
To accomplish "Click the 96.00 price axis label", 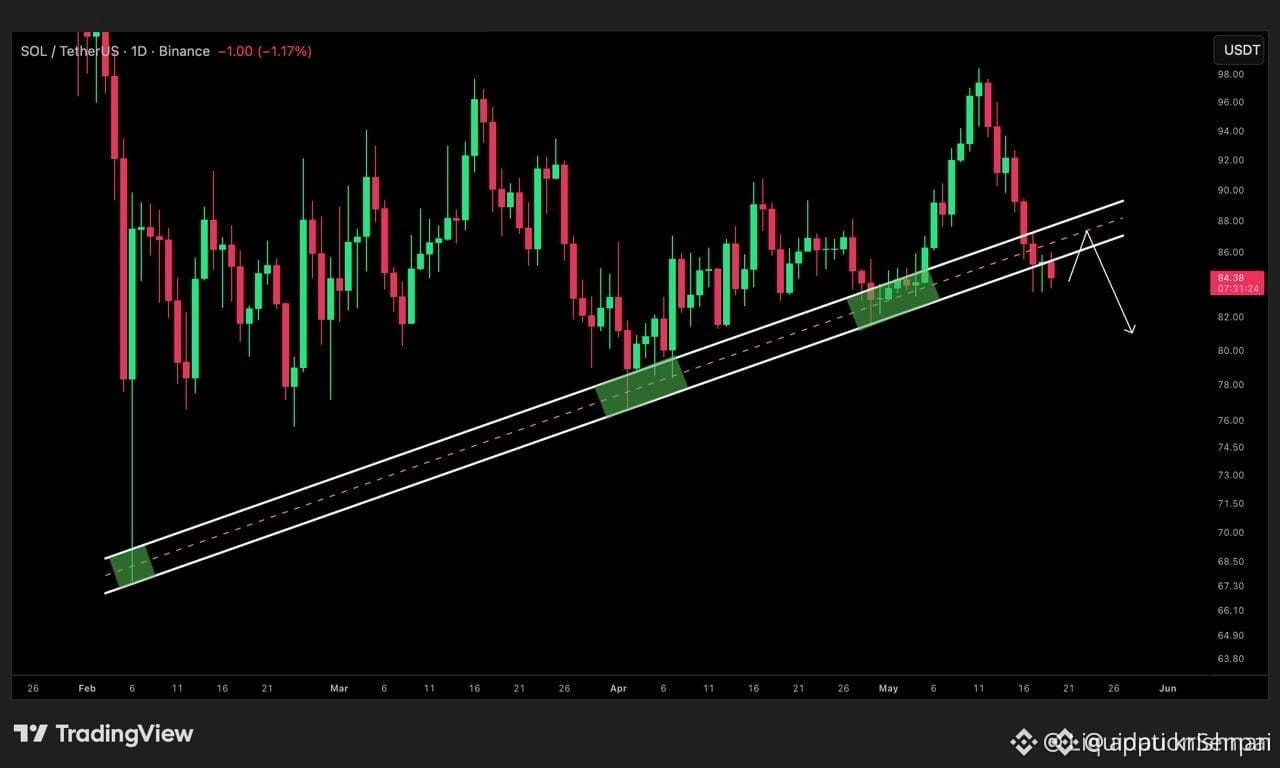I will [x=1230, y=102].
